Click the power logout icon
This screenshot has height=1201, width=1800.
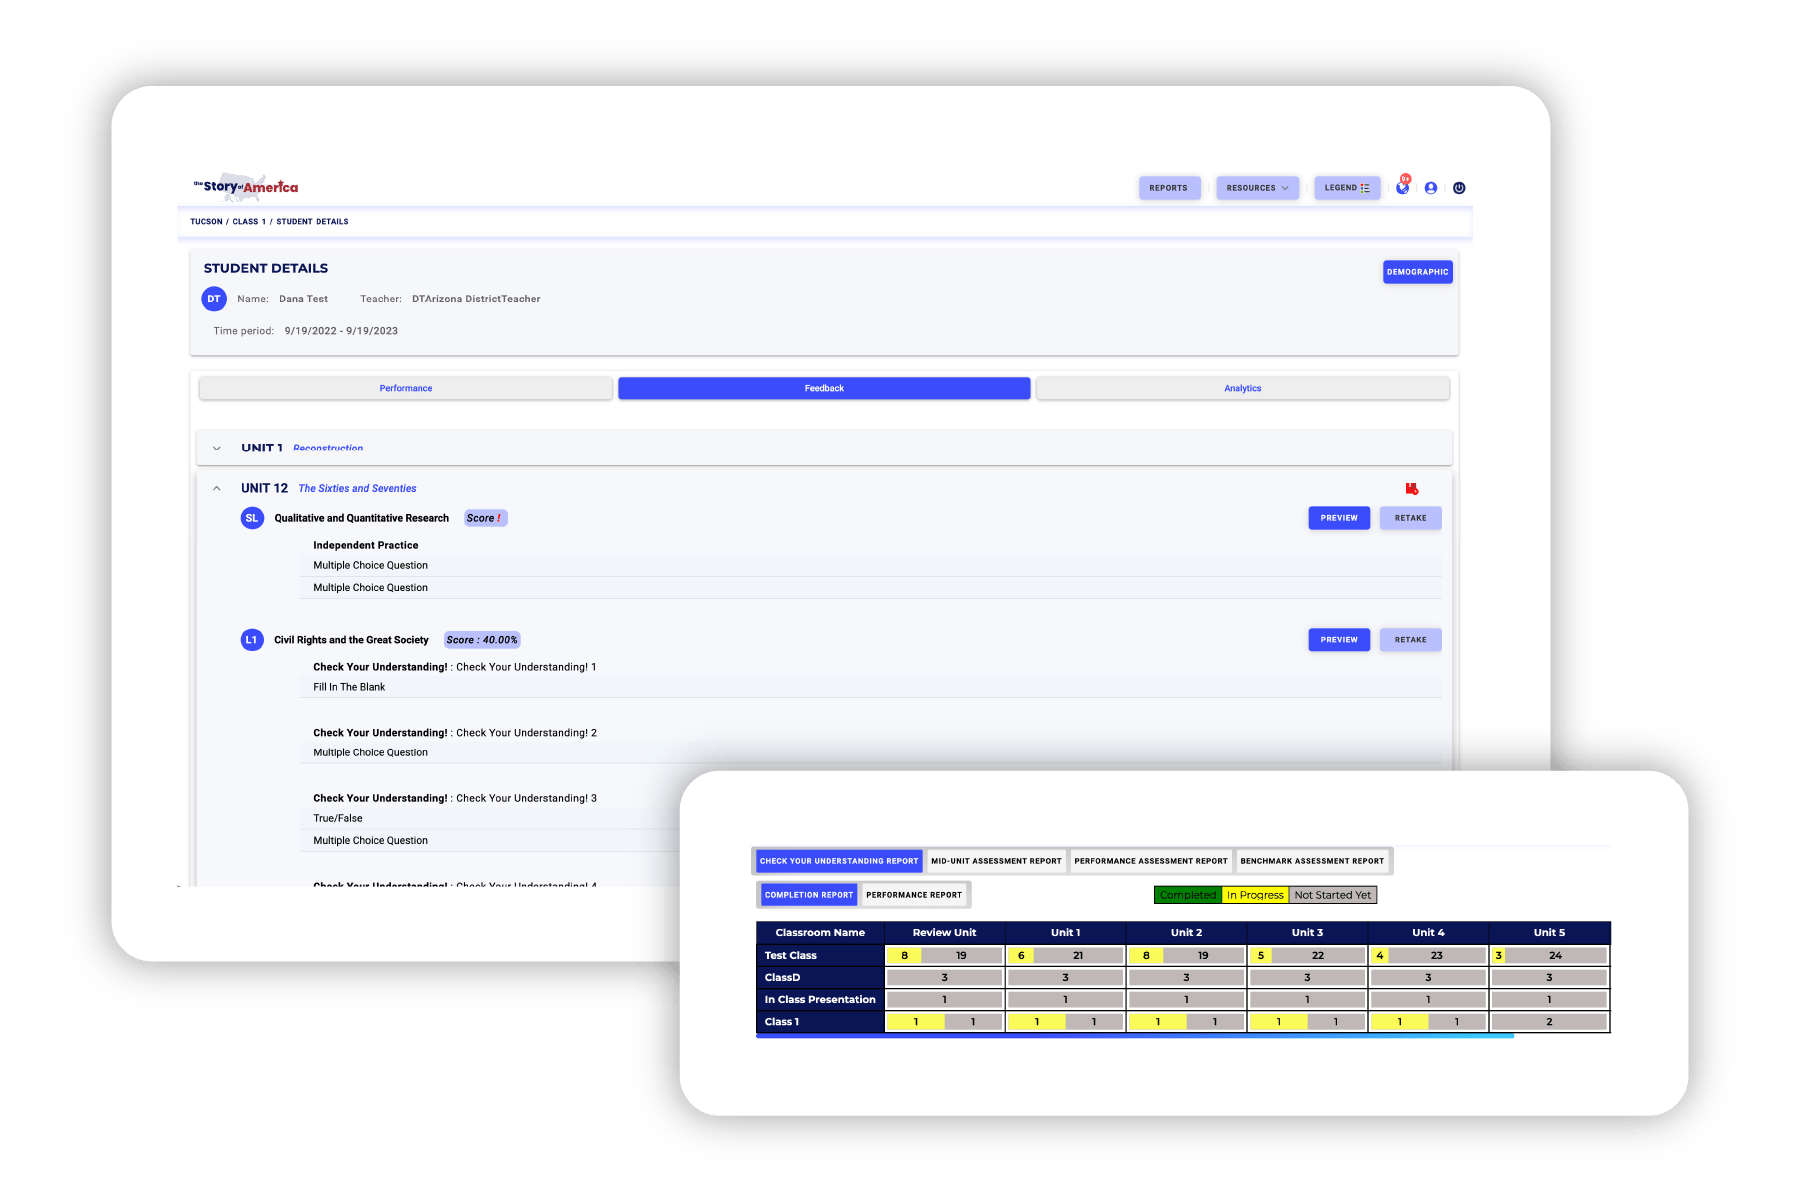pos(1459,187)
